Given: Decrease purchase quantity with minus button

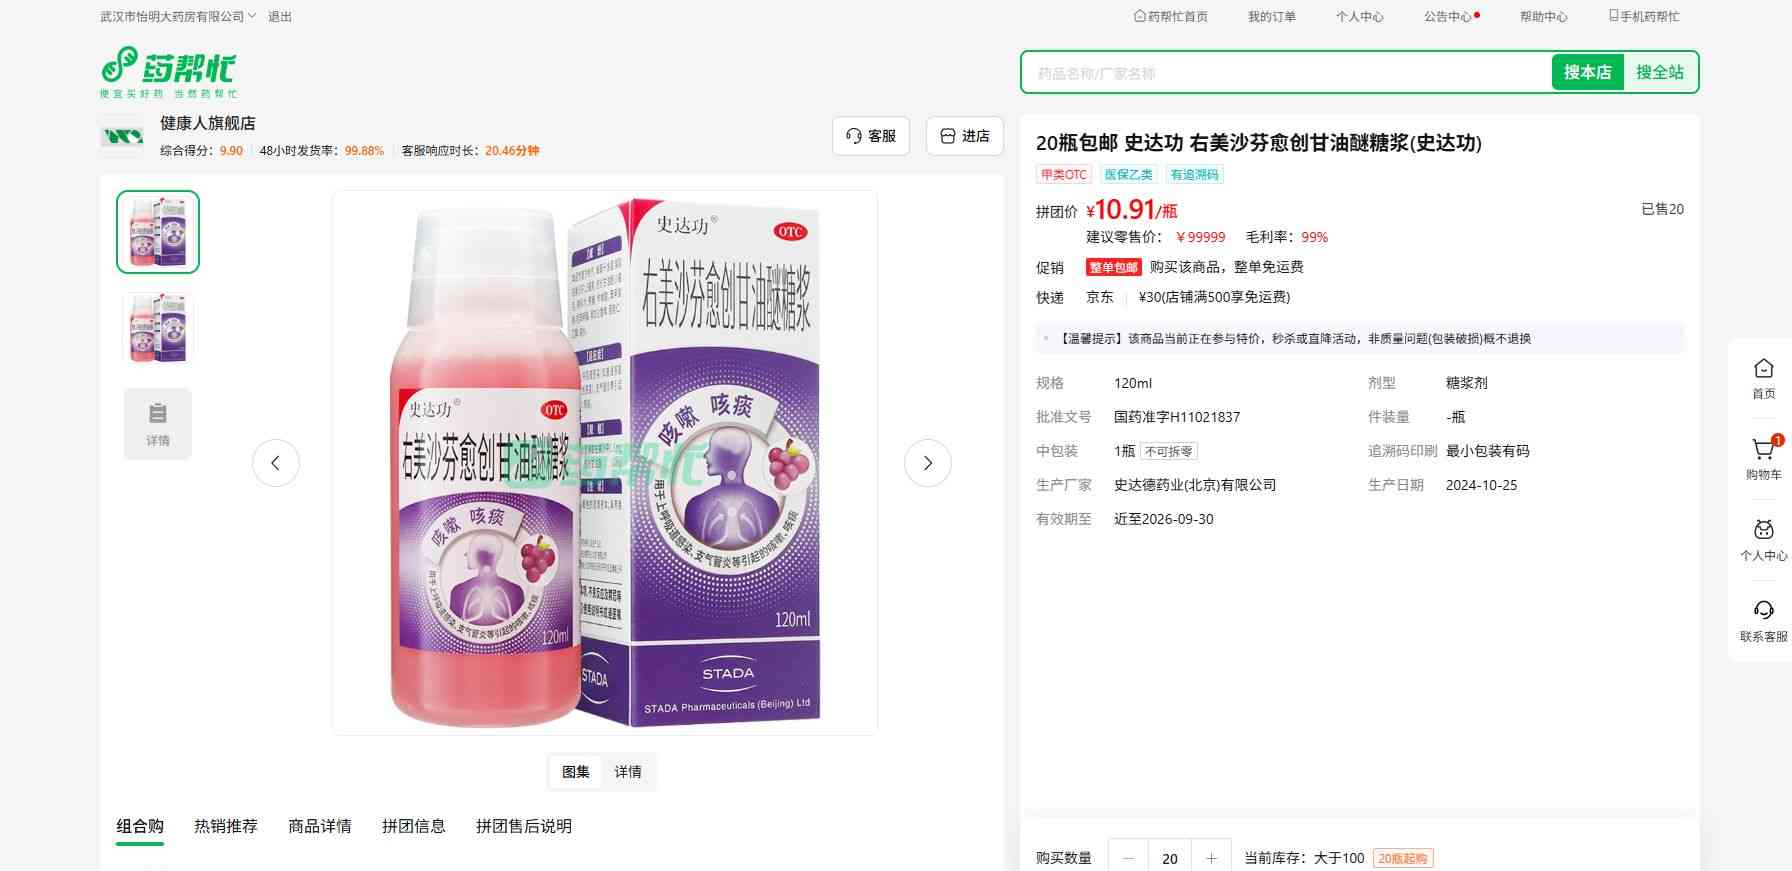Looking at the screenshot, I should tap(1129, 858).
